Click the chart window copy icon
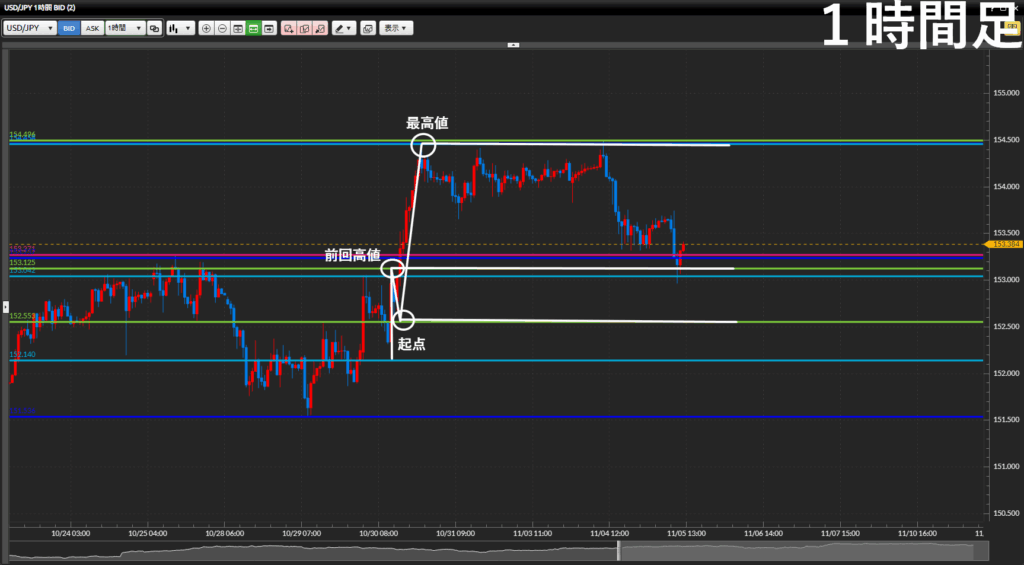 [x=367, y=29]
